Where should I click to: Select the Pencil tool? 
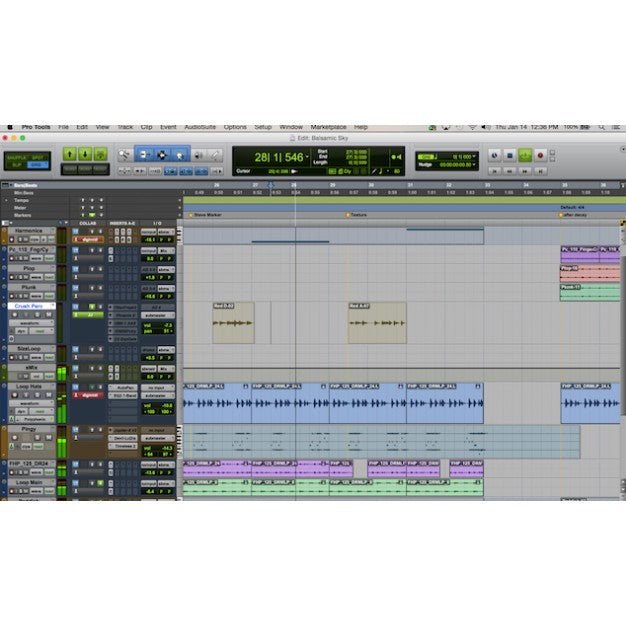coord(215,155)
